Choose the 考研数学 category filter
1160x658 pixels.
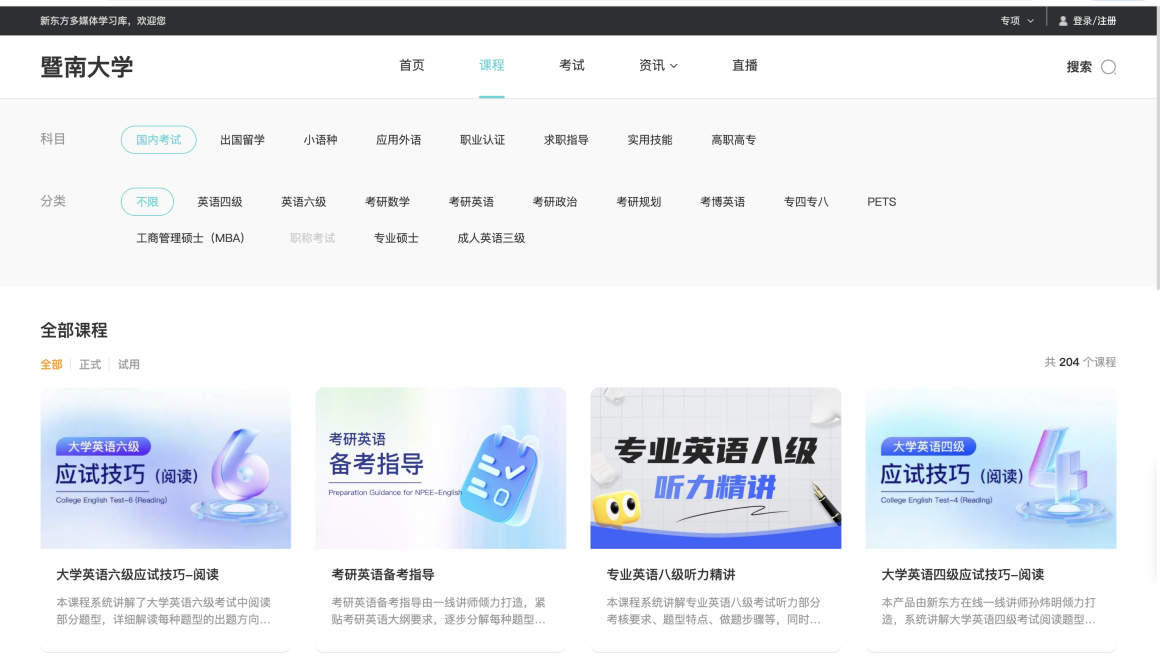click(x=387, y=202)
